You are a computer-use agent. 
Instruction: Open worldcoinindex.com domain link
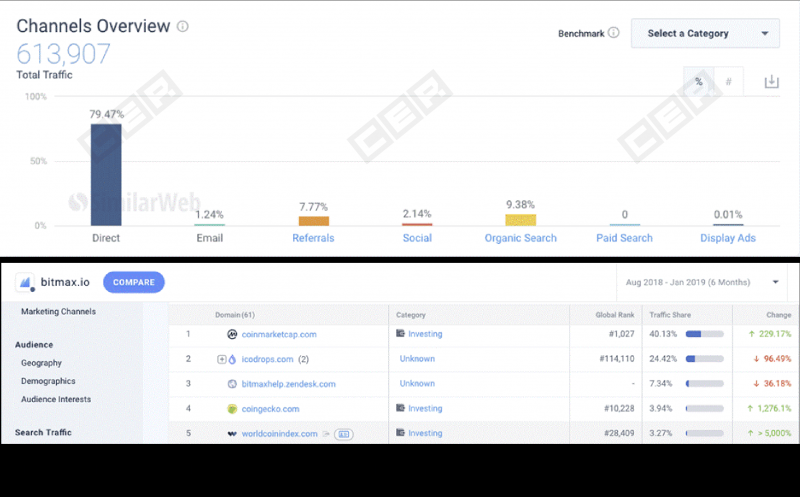pyautogui.click(x=280, y=434)
